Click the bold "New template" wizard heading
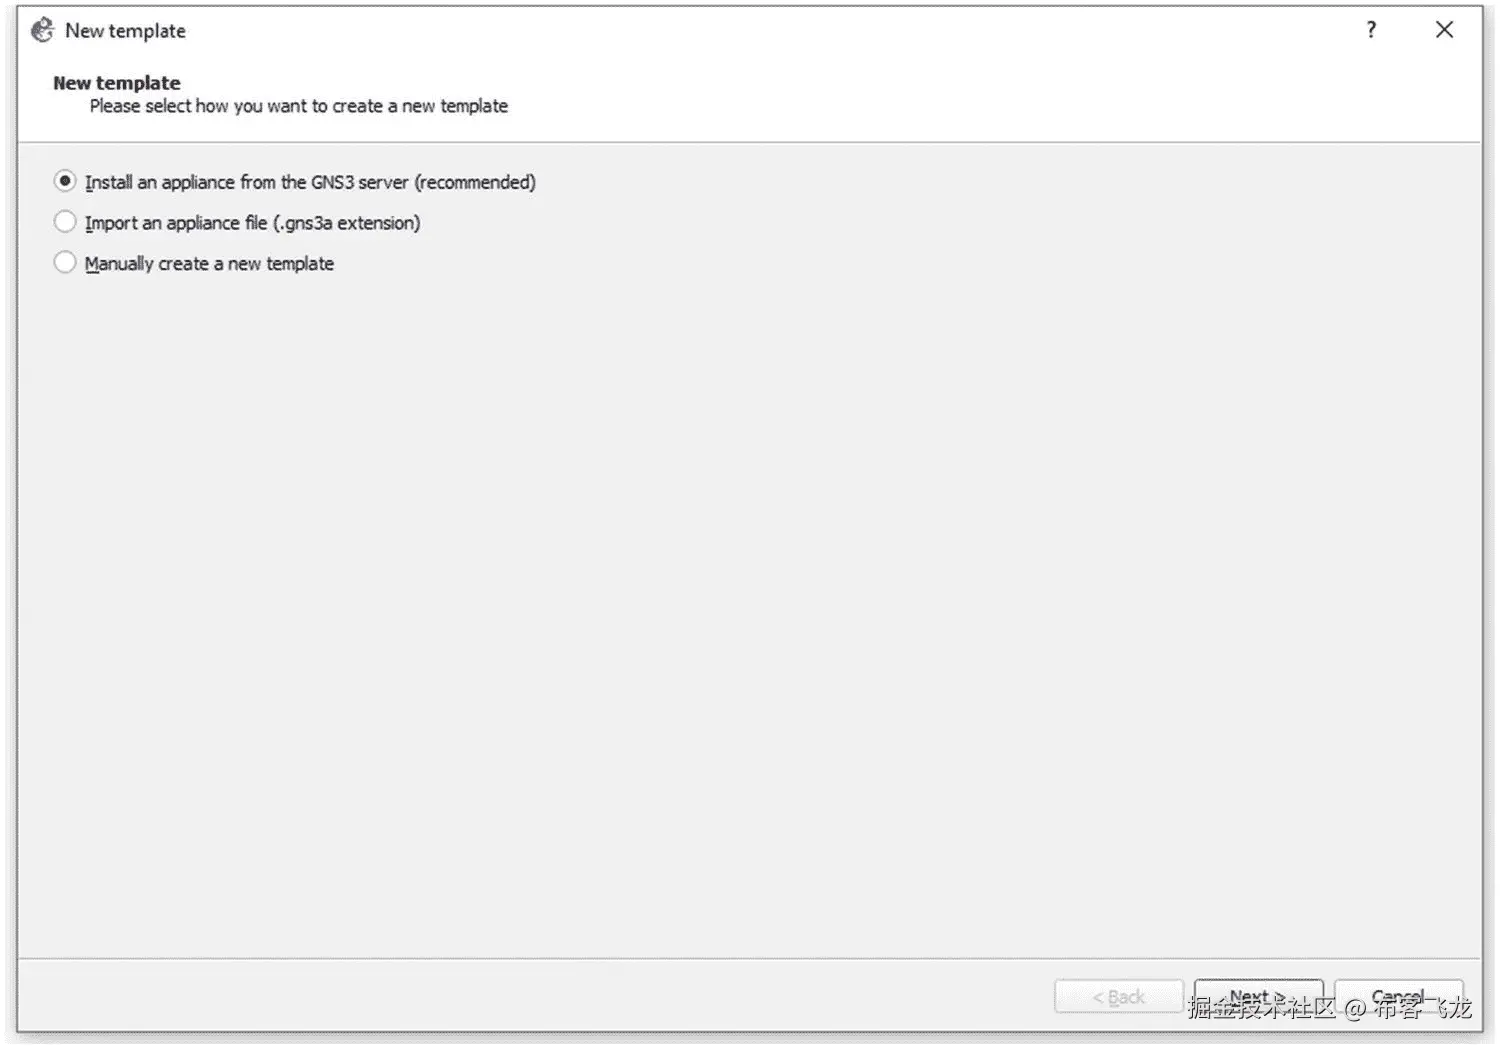1500x1049 pixels. point(117,83)
